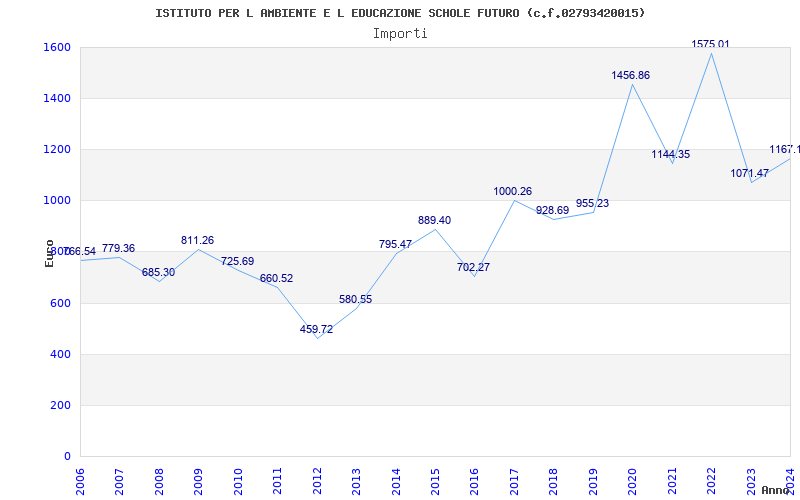Click the 811.26 data point label
800x500 pixels.
(x=197, y=240)
